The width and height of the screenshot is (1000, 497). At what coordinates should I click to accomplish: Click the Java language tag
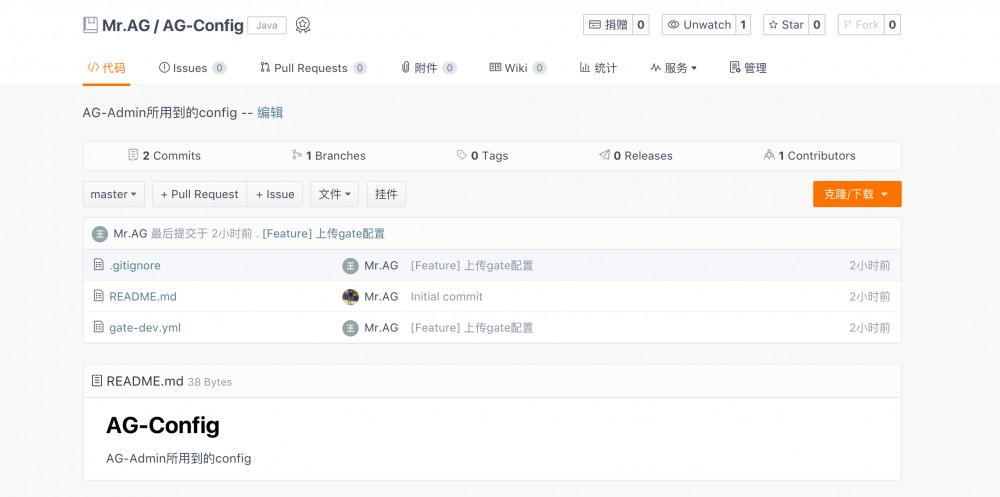267,26
